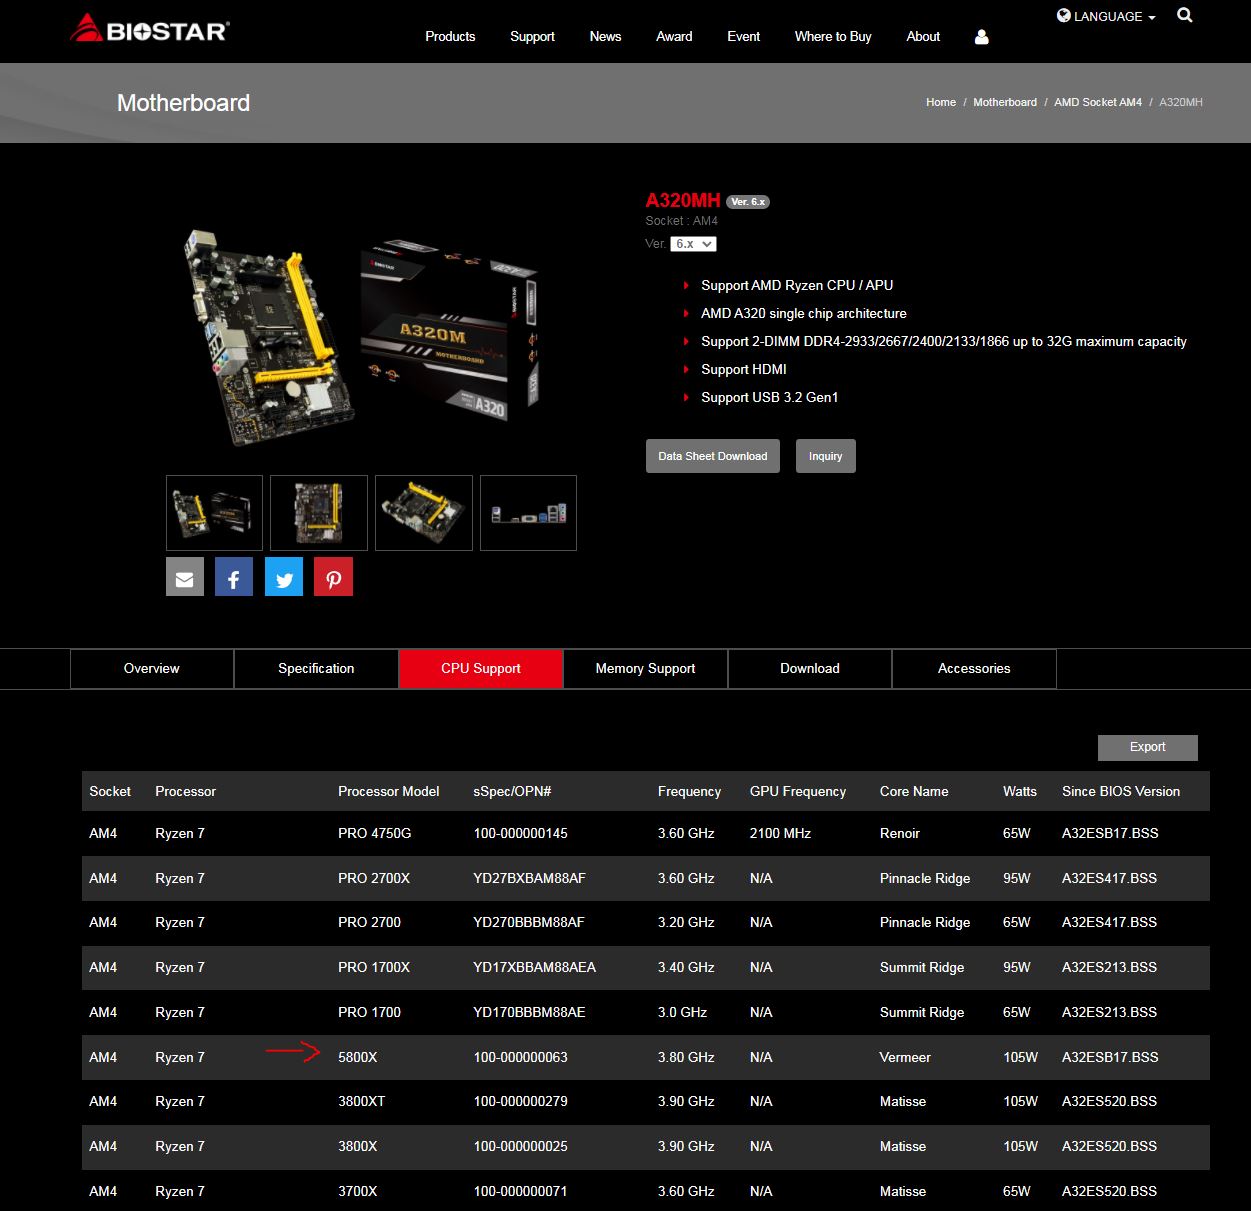Switch to the Download tab
This screenshot has width=1251, height=1211.
tap(810, 668)
